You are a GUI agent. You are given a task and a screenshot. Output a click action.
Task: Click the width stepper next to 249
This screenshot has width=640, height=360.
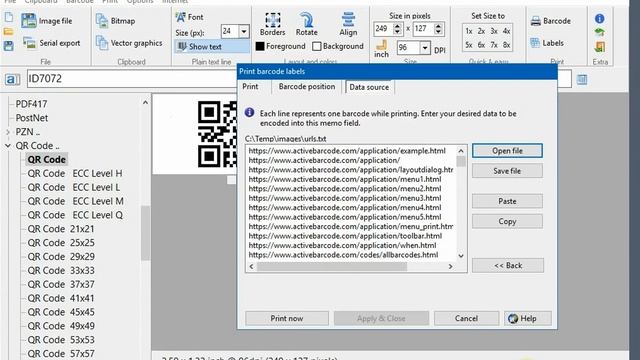(x=398, y=29)
